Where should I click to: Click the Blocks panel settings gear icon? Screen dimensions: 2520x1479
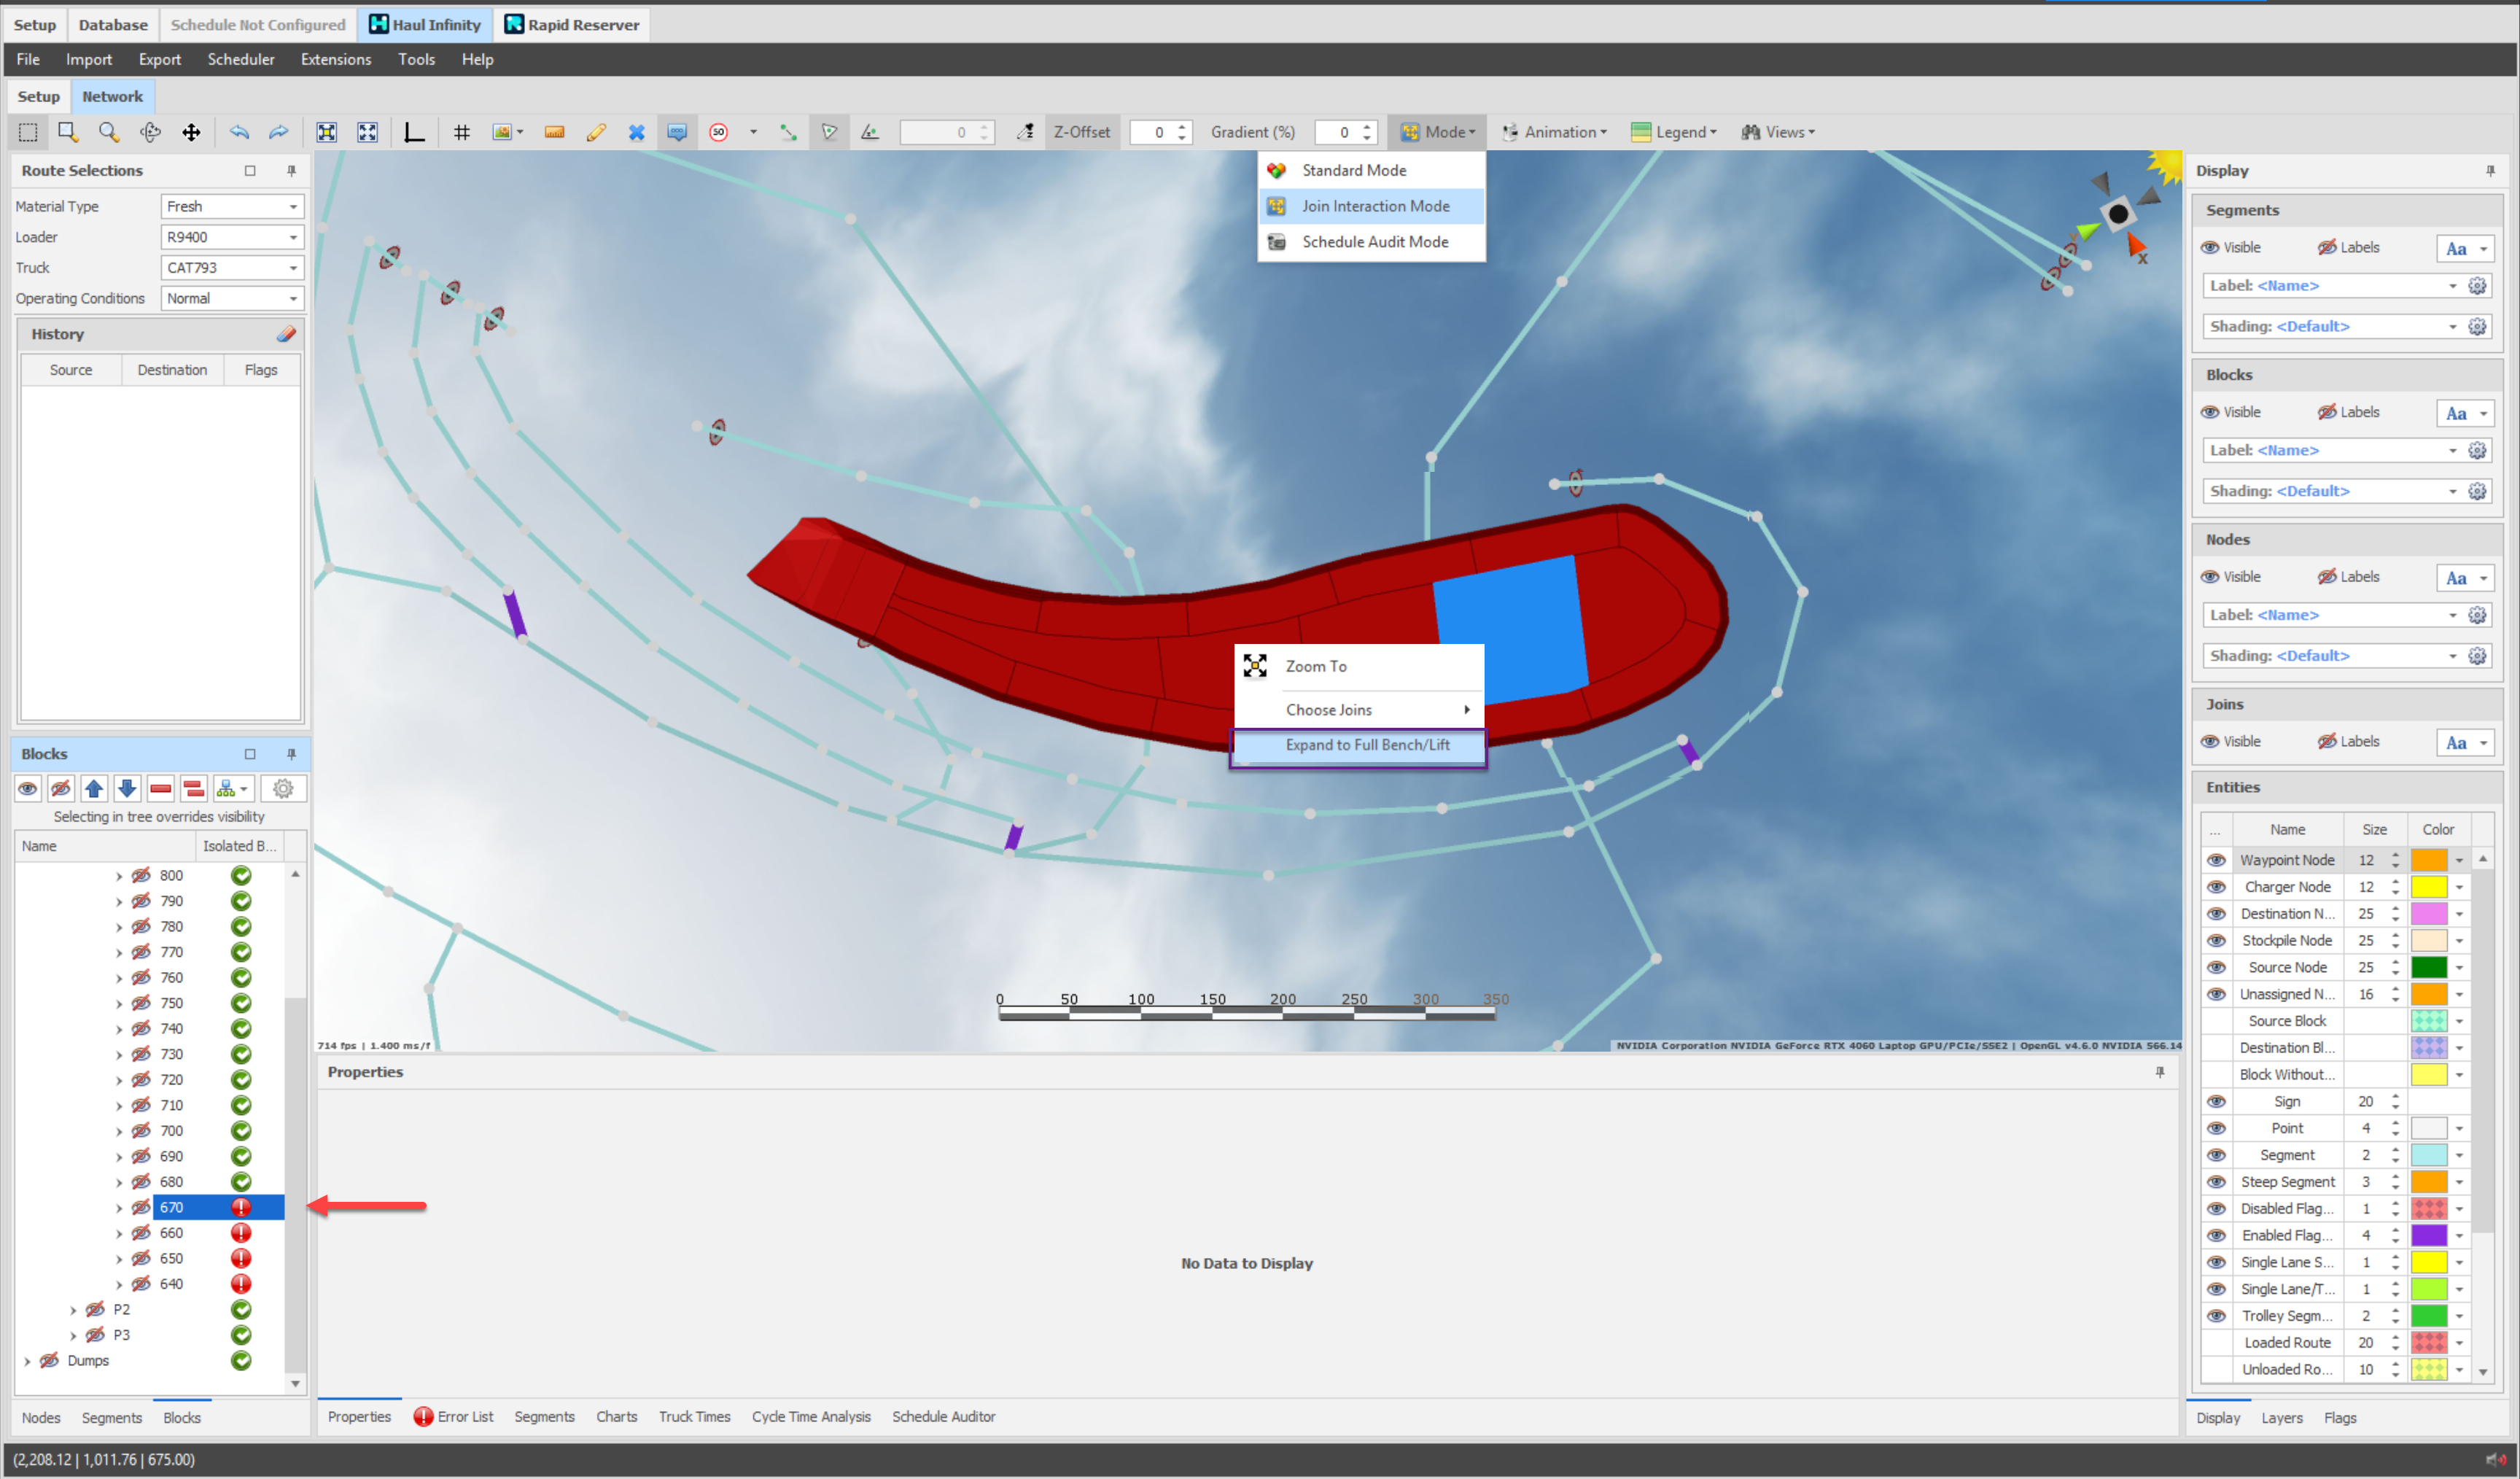tap(283, 789)
